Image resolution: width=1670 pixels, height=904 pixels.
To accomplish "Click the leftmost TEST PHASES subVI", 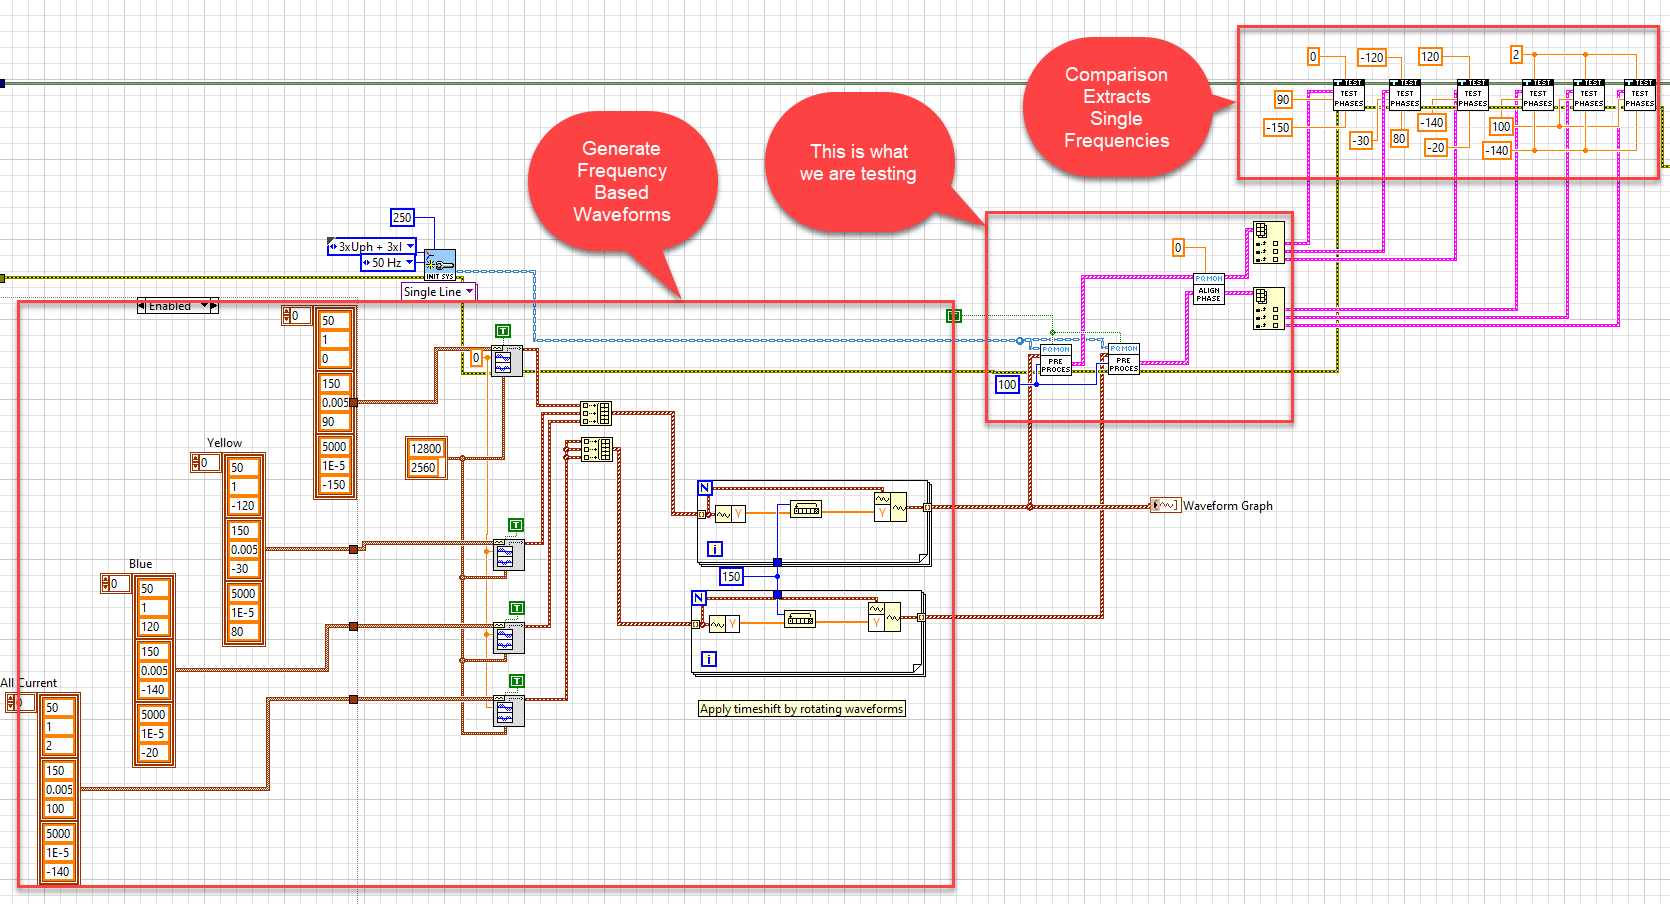I will click(x=1348, y=96).
